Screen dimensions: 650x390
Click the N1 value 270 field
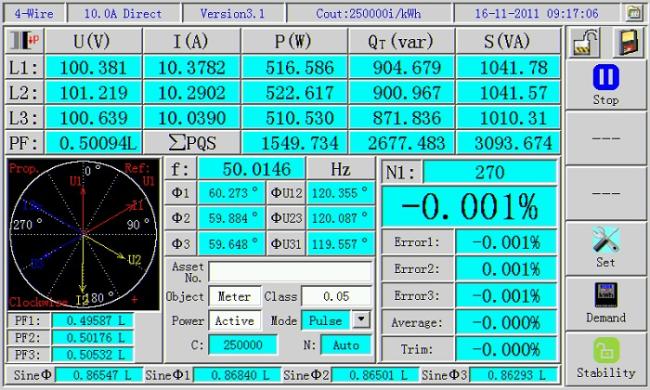point(490,172)
